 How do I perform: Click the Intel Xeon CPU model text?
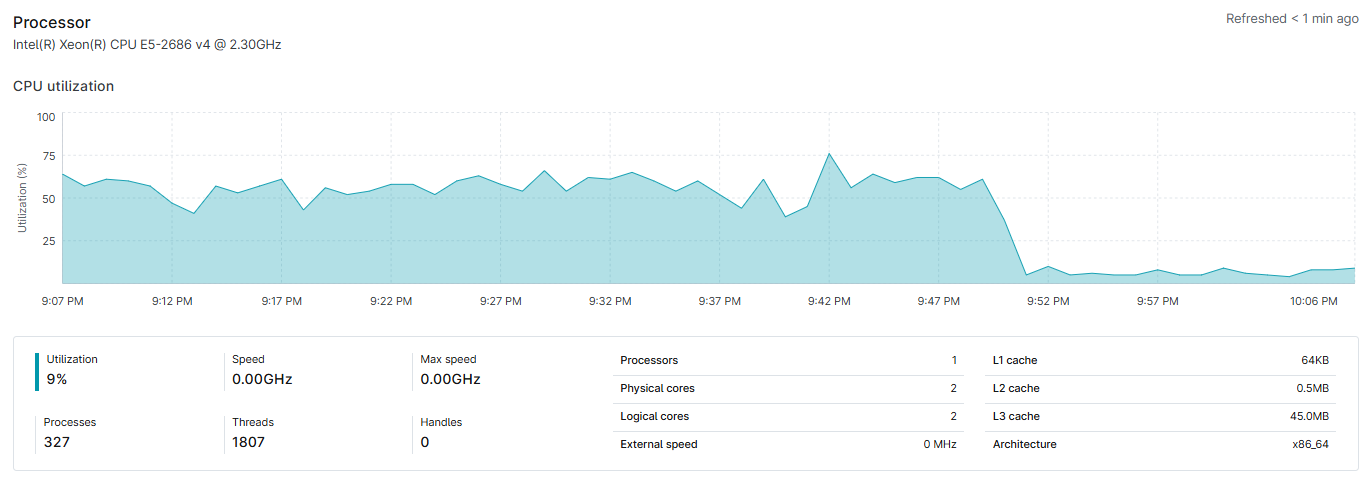point(147,45)
